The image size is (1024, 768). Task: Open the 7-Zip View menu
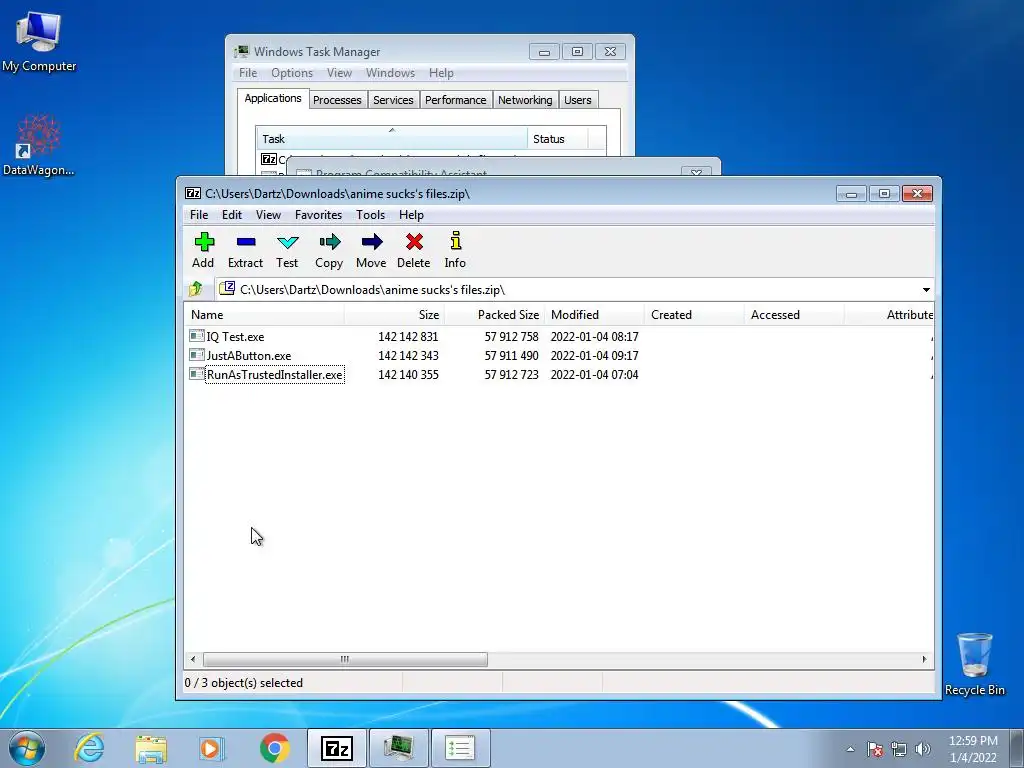point(268,215)
